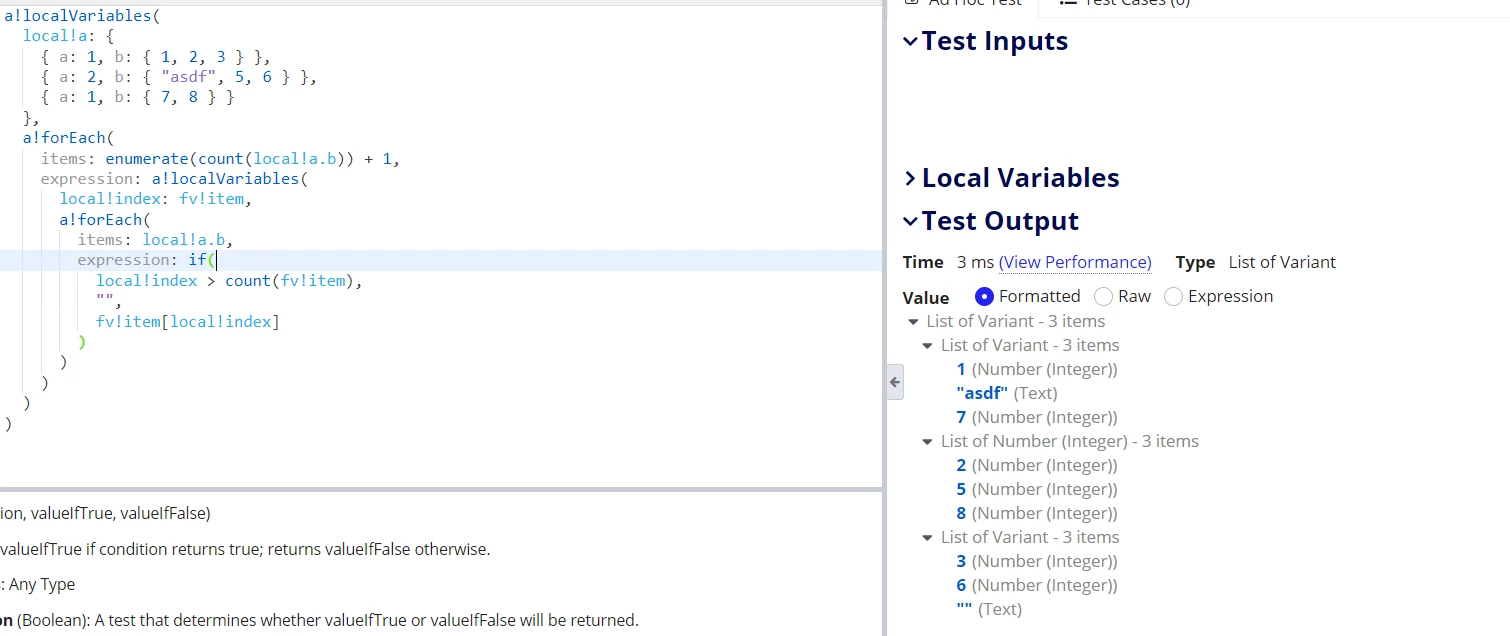Select the empty "" (Text) output row
This screenshot has width=1510, height=636.
[989, 609]
